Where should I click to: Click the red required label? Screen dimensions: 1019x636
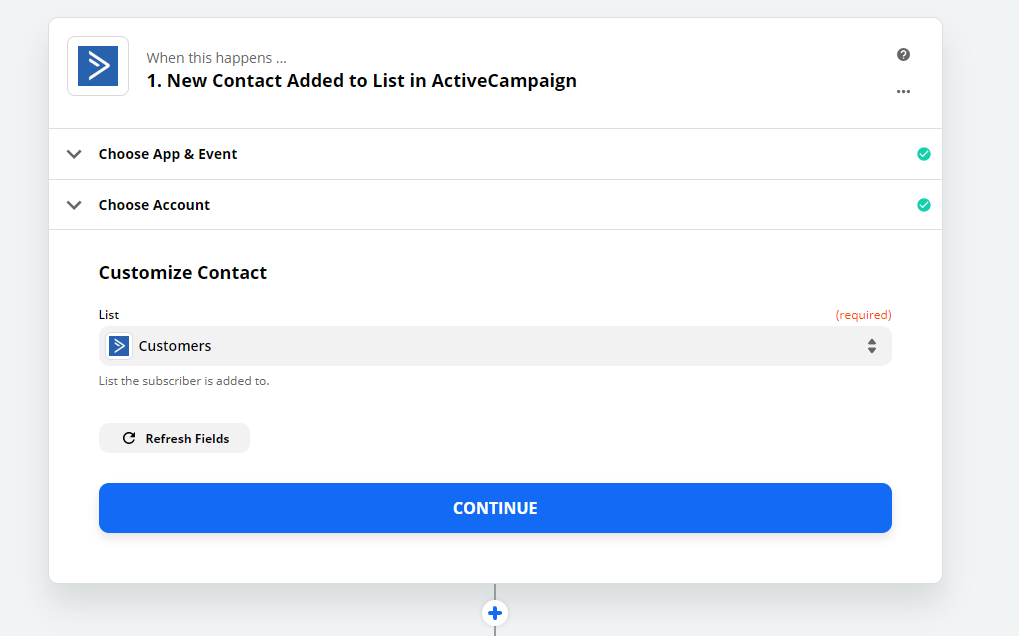pyautogui.click(x=863, y=315)
